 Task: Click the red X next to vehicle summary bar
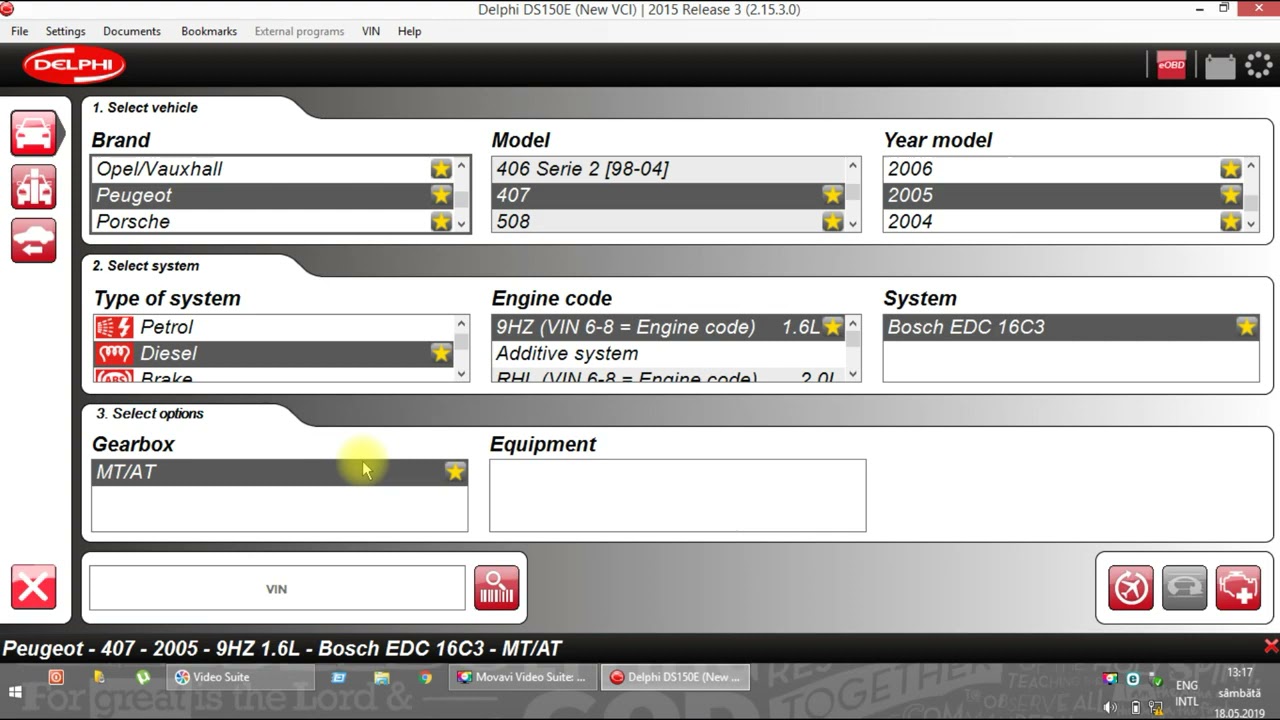[1271, 647]
